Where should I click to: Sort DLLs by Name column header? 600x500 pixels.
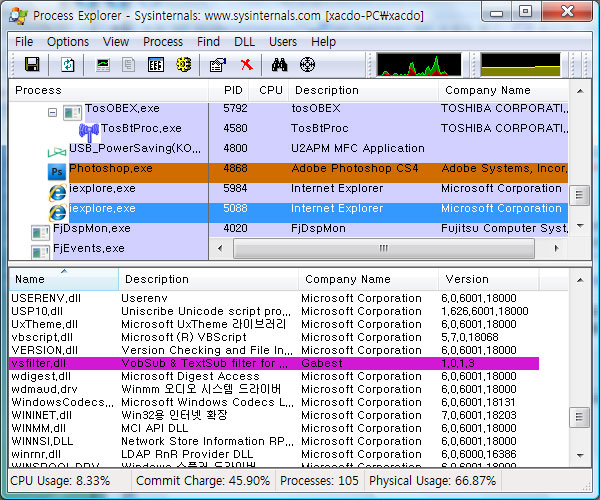pos(64,279)
